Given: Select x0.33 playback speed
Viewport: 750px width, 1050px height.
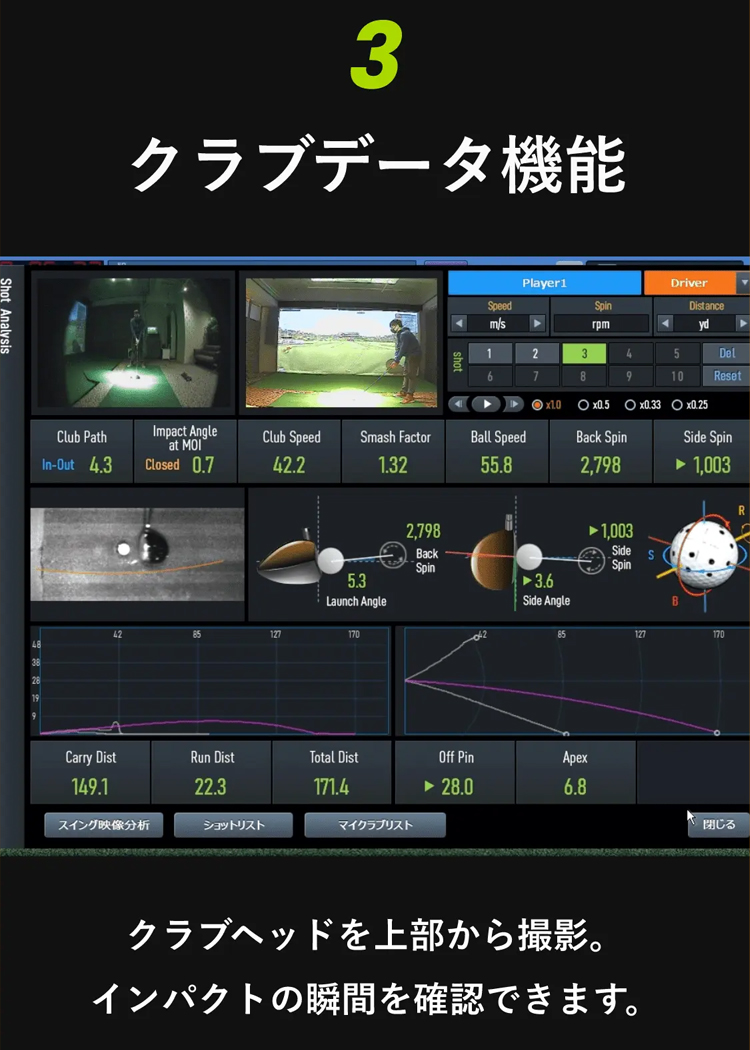Looking at the screenshot, I should click(643, 404).
